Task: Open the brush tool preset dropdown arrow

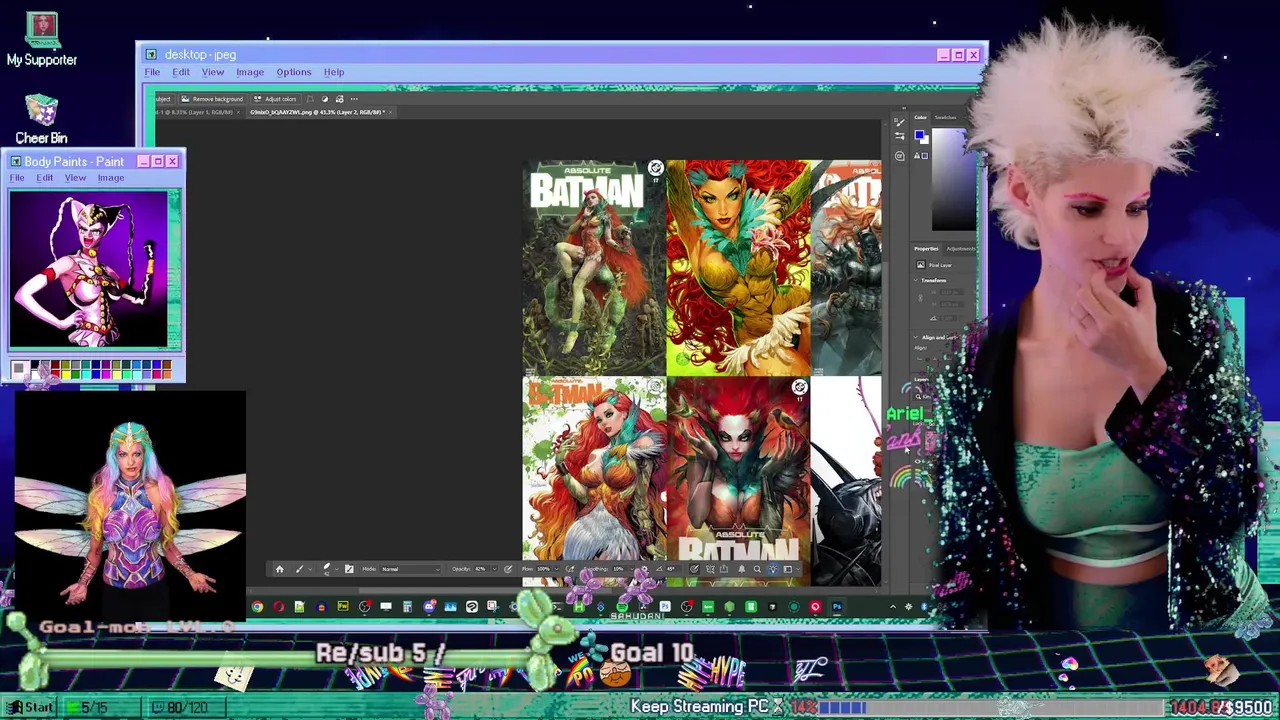Action: (x=310, y=569)
